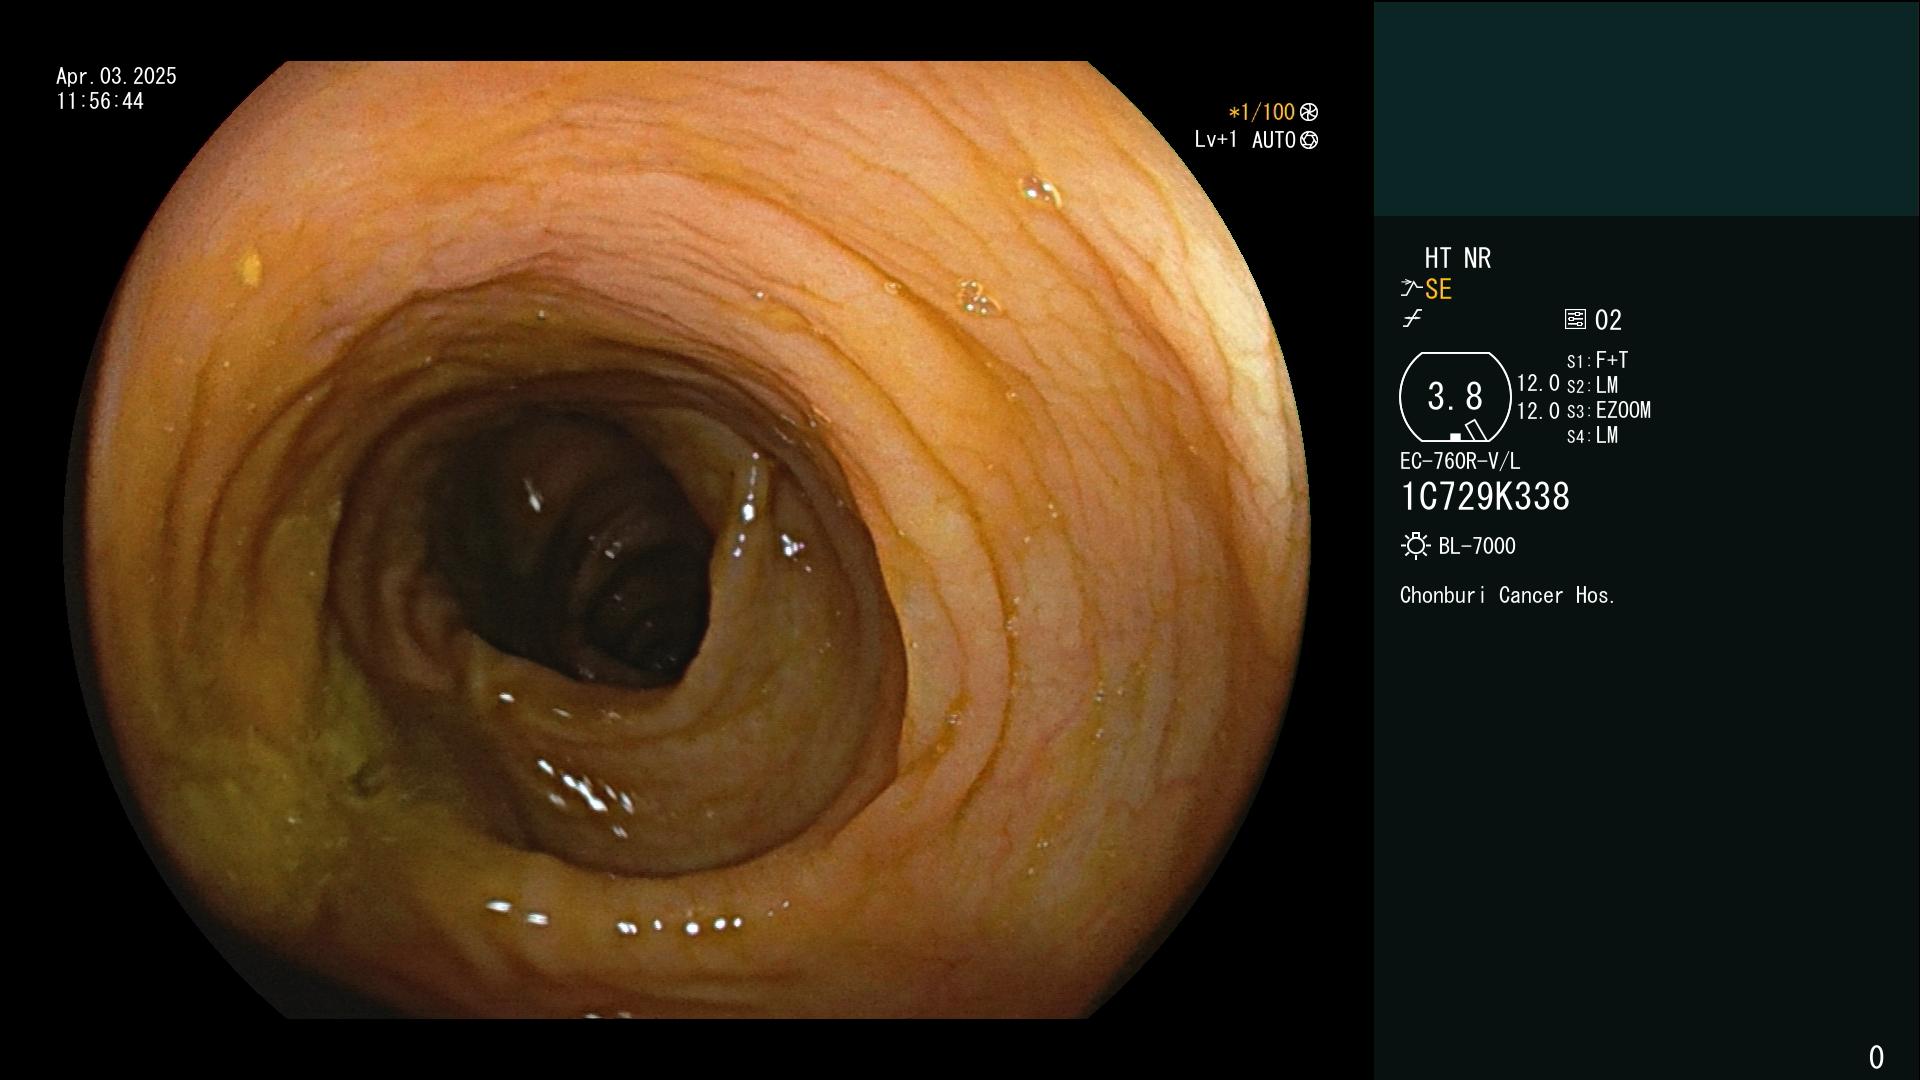Screen dimensions: 1920x1080
Task: Click the S3: EZOOM switch assignment
Action: click(1609, 410)
